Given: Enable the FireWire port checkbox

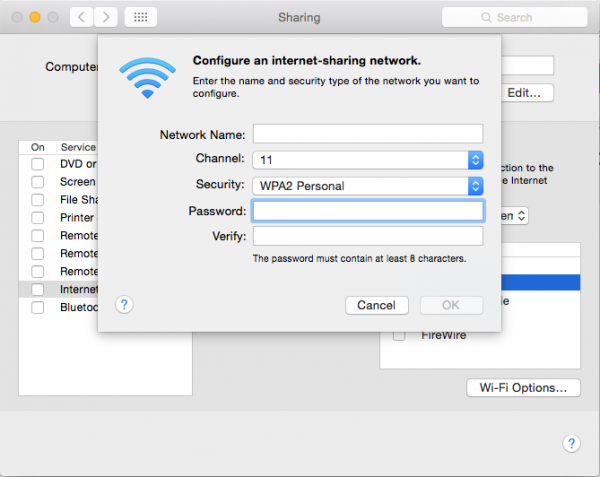Looking at the screenshot, I should click(400, 335).
